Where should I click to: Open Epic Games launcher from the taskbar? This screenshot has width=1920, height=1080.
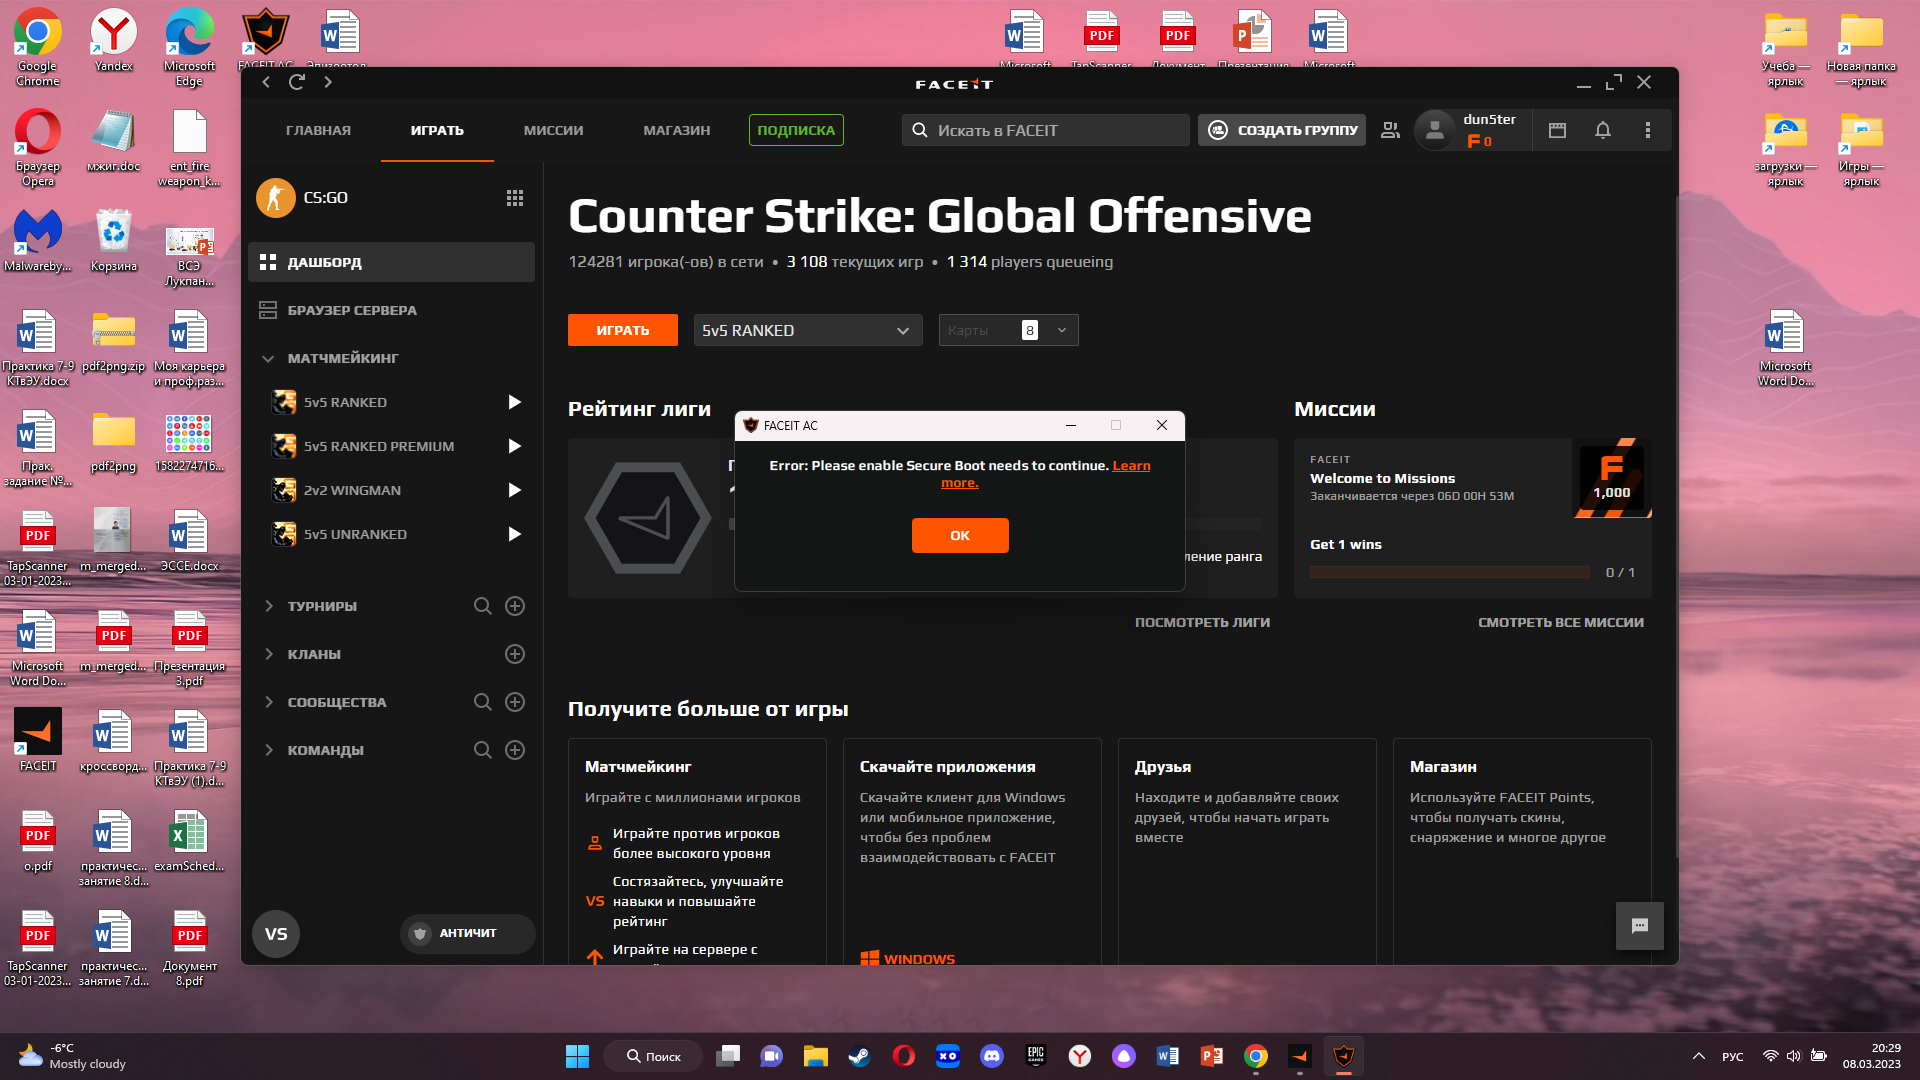tap(1035, 1056)
